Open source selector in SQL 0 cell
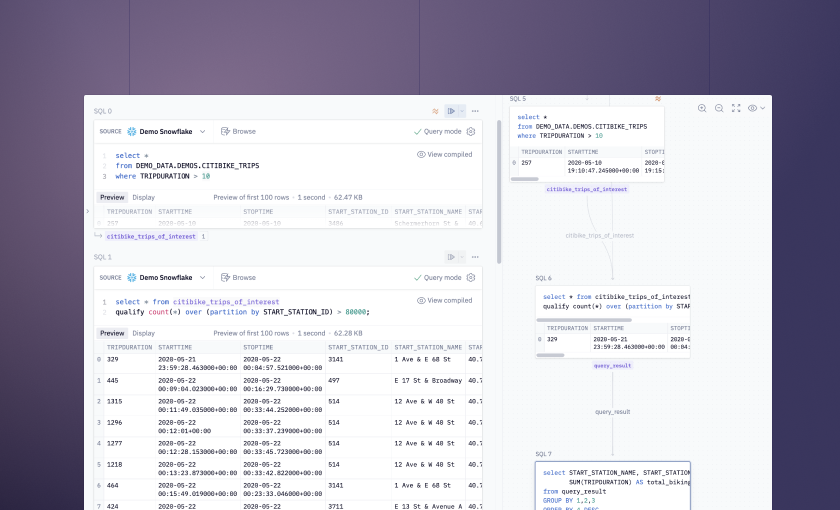Viewport: 840px width, 510px height. (x=166, y=131)
